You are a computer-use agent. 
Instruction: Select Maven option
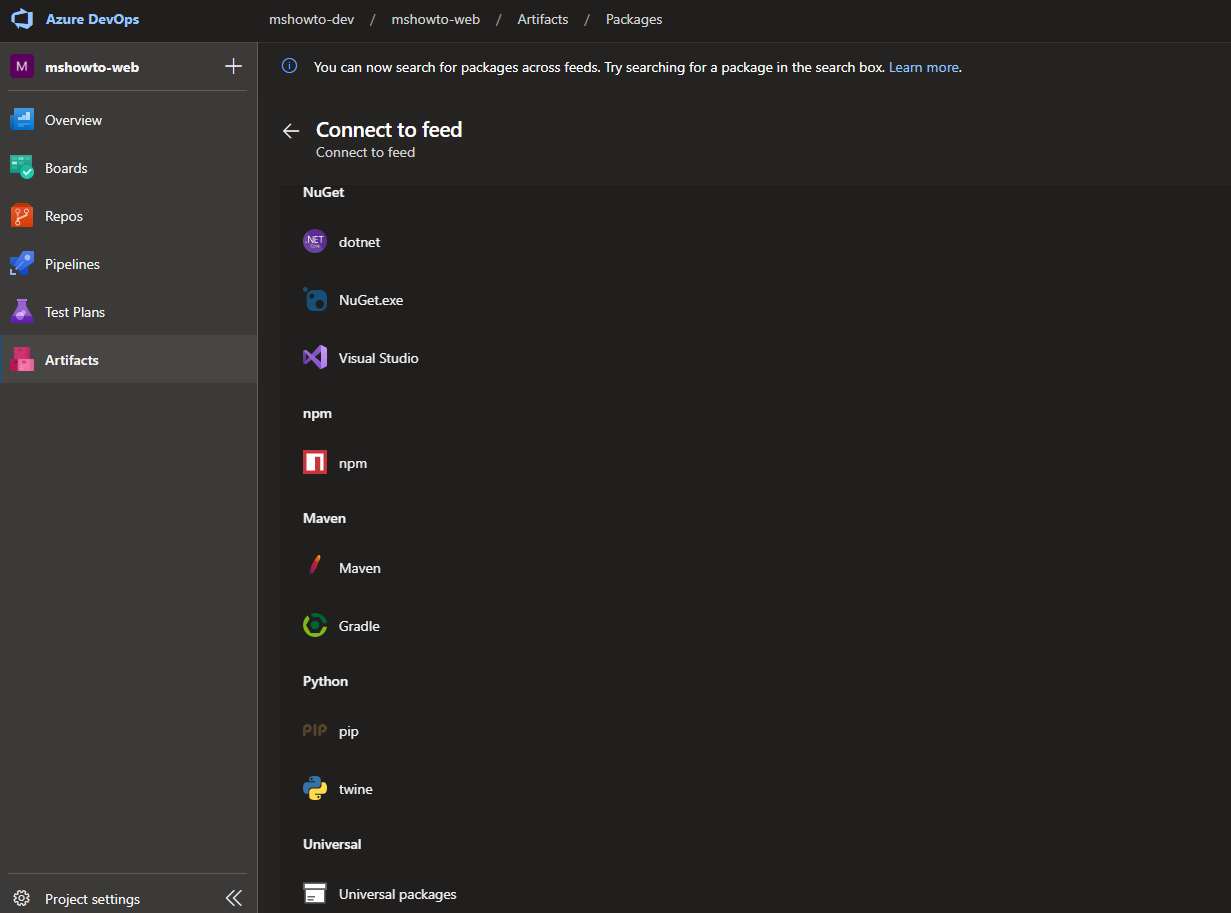[x=360, y=568]
